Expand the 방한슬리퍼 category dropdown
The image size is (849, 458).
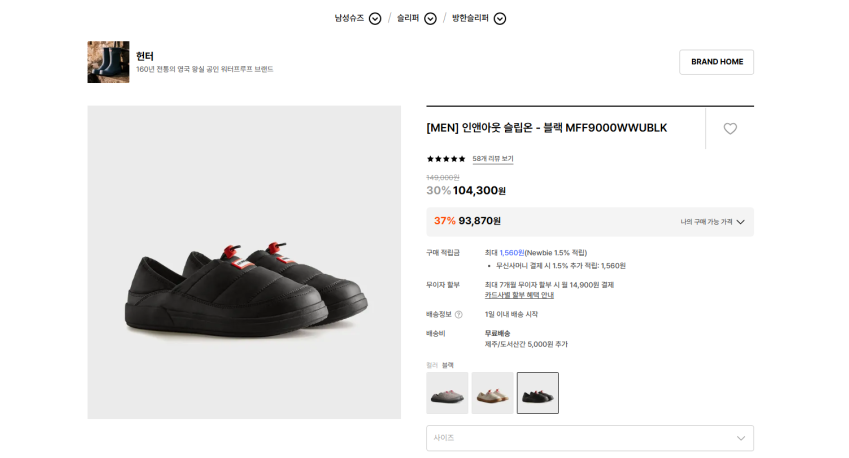click(x=500, y=18)
